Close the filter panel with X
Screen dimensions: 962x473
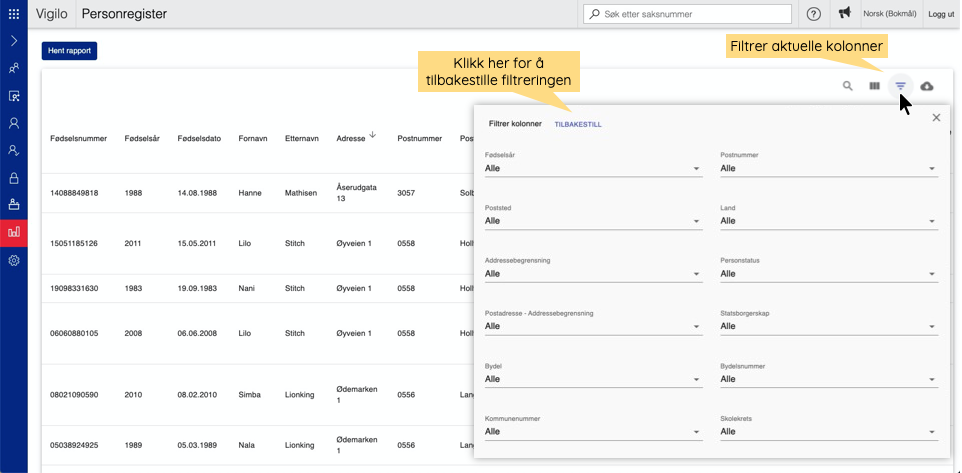[x=936, y=118]
